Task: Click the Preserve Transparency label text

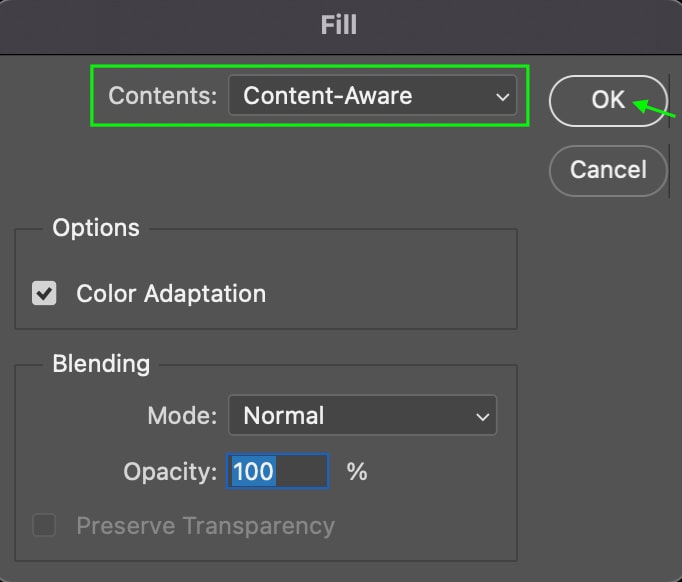Action: (x=206, y=526)
